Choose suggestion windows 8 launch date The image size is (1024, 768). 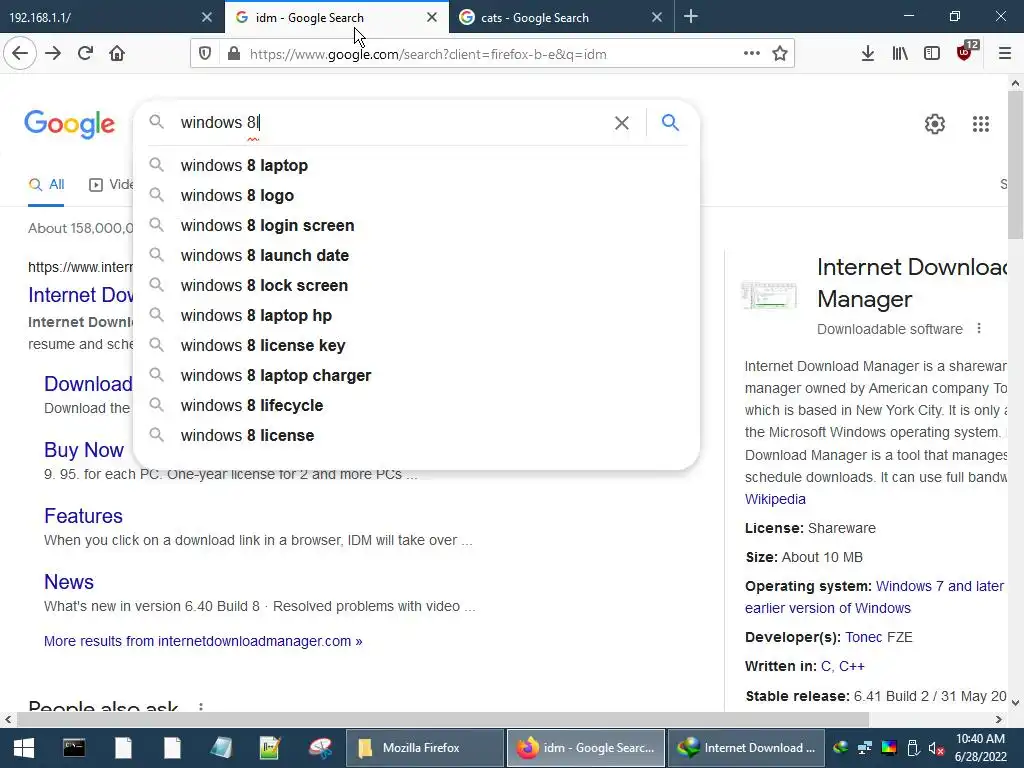416,255
